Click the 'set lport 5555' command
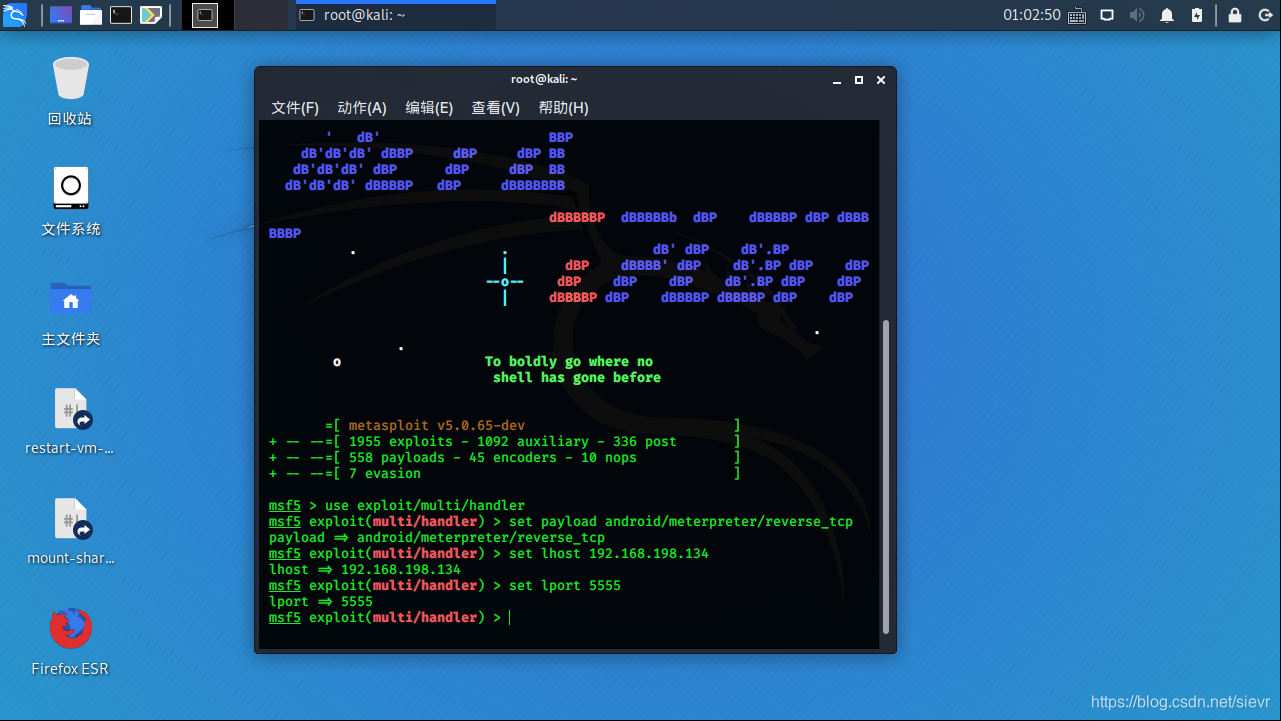This screenshot has width=1281, height=721. [565, 585]
